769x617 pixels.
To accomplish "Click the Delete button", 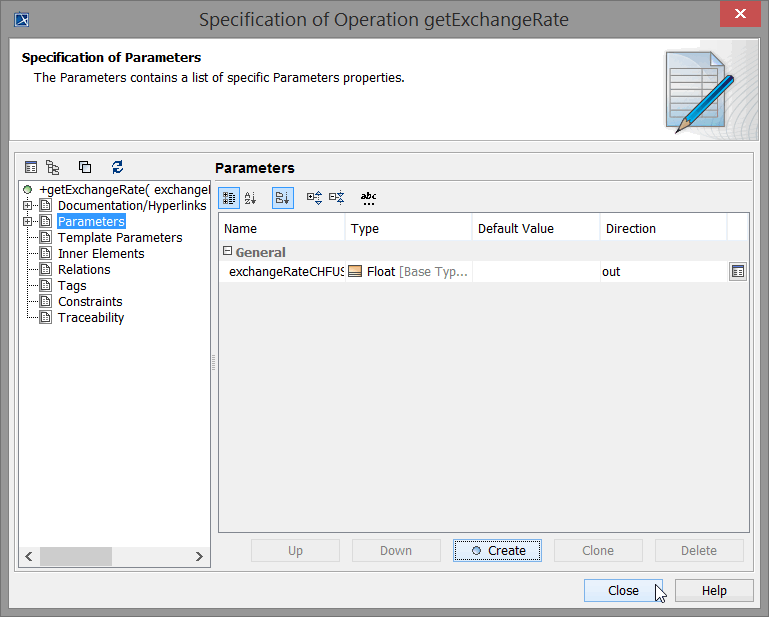I will coord(699,551).
